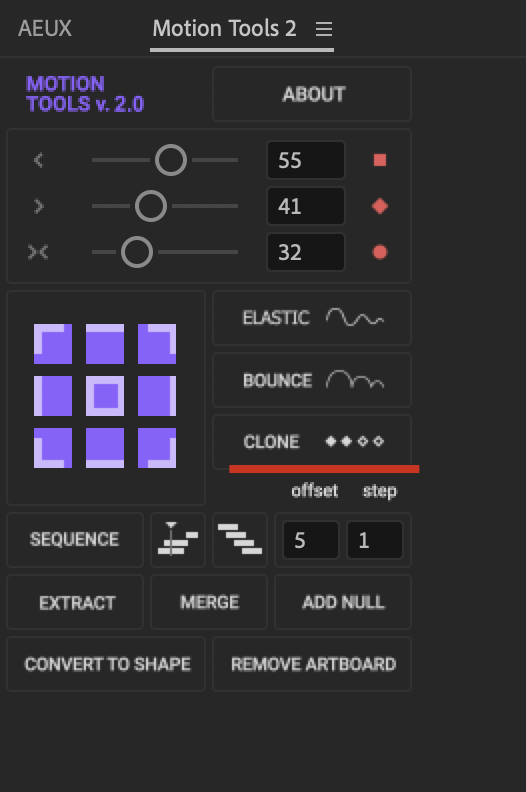This screenshot has width=526, height=792.
Task: Click the ease-out right arrow icon
Action: (38, 206)
